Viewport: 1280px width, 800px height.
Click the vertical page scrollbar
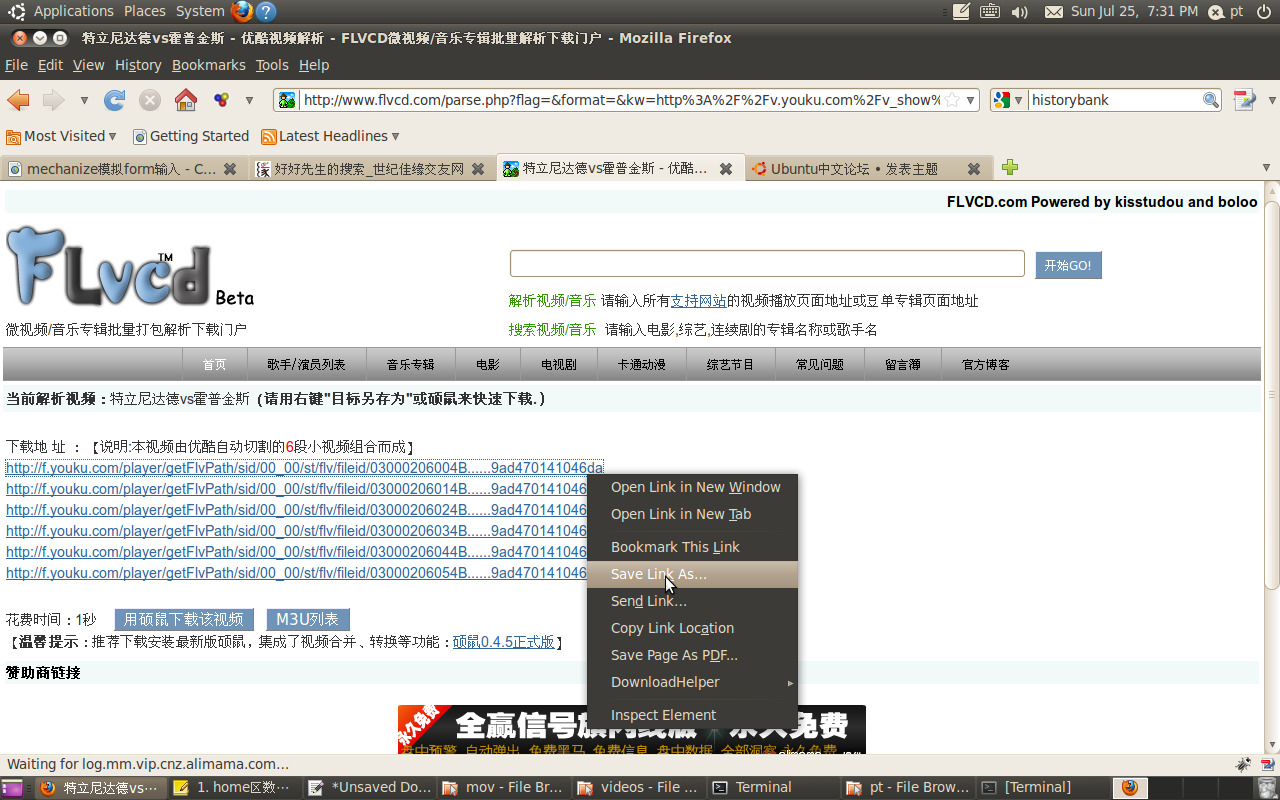[x=1272, y=395]
